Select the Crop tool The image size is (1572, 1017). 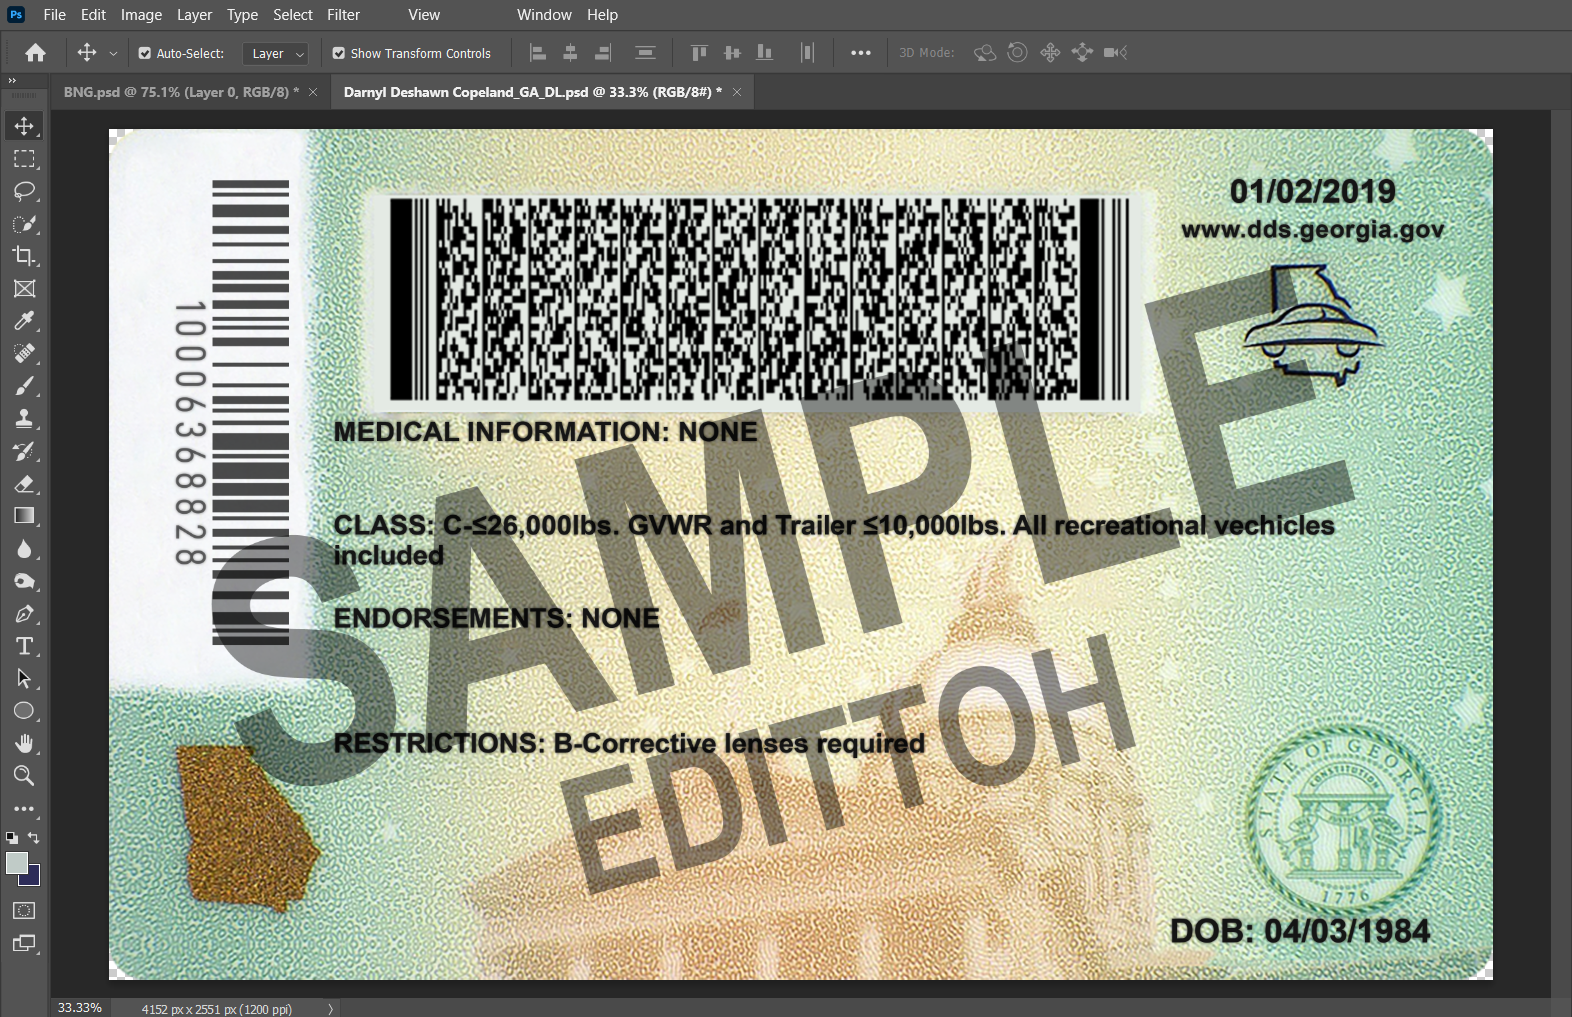pos(24,256)
